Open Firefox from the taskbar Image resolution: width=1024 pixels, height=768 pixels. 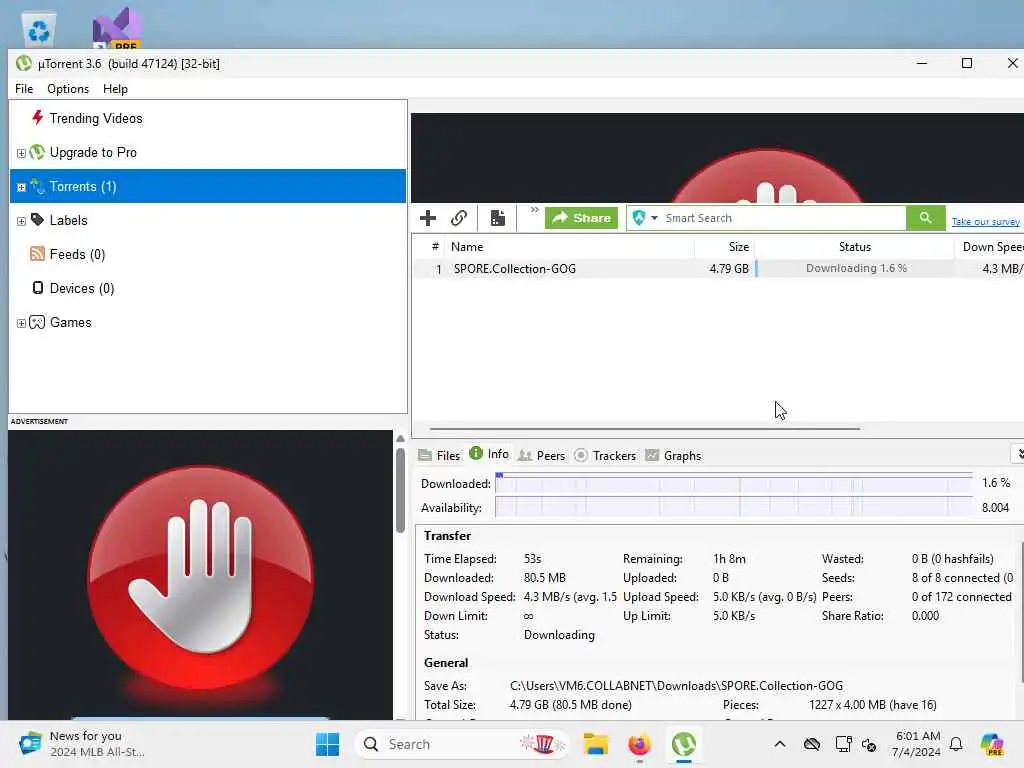pyautogui.click(x=639, y=744)
